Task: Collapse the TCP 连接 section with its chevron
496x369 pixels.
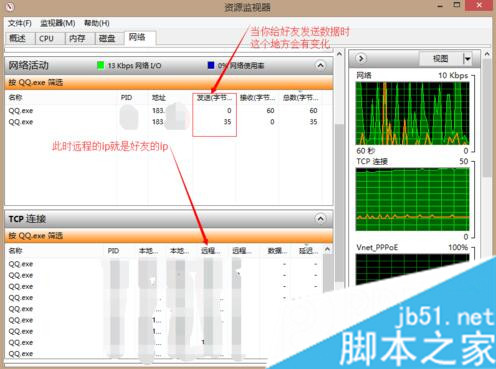Action: point(320,219)
